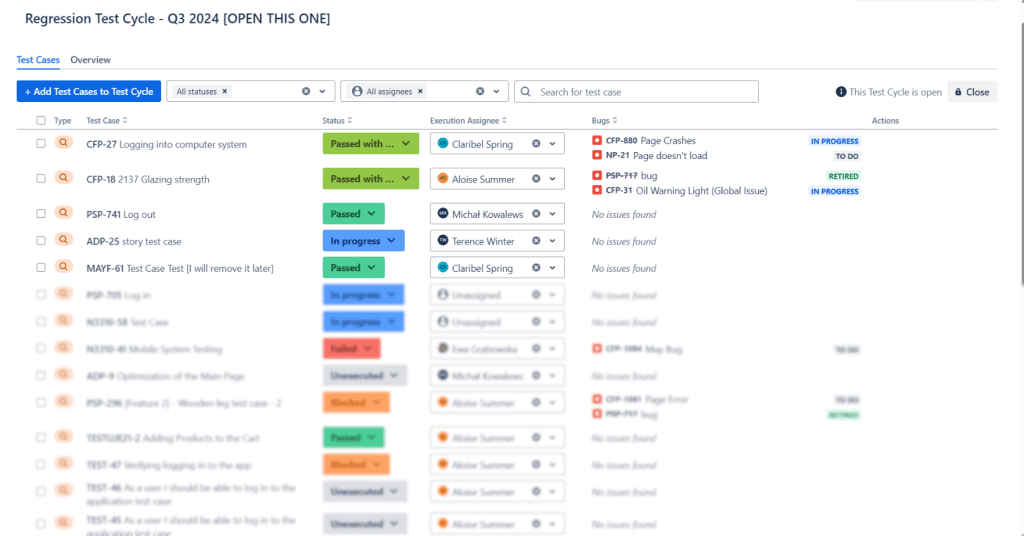Click the Regression Test Cycle - Q3 2024 title
The image size is (1024, 536).
[178, 18]
